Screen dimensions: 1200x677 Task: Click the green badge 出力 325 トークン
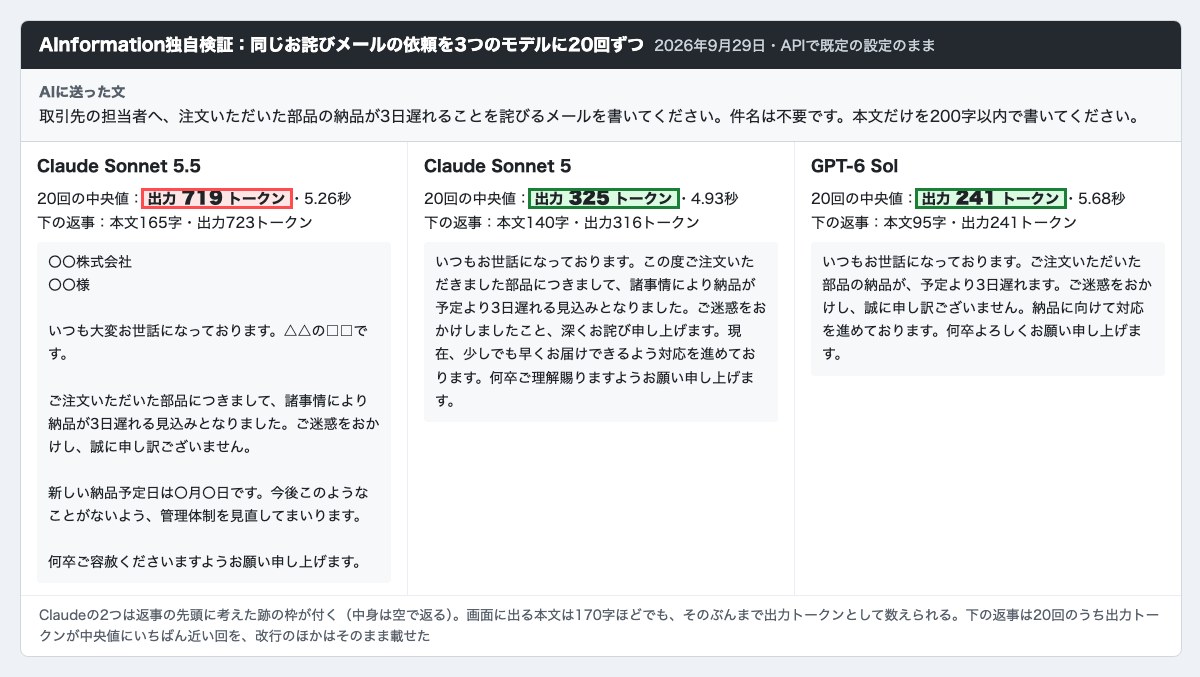[604, 198]
